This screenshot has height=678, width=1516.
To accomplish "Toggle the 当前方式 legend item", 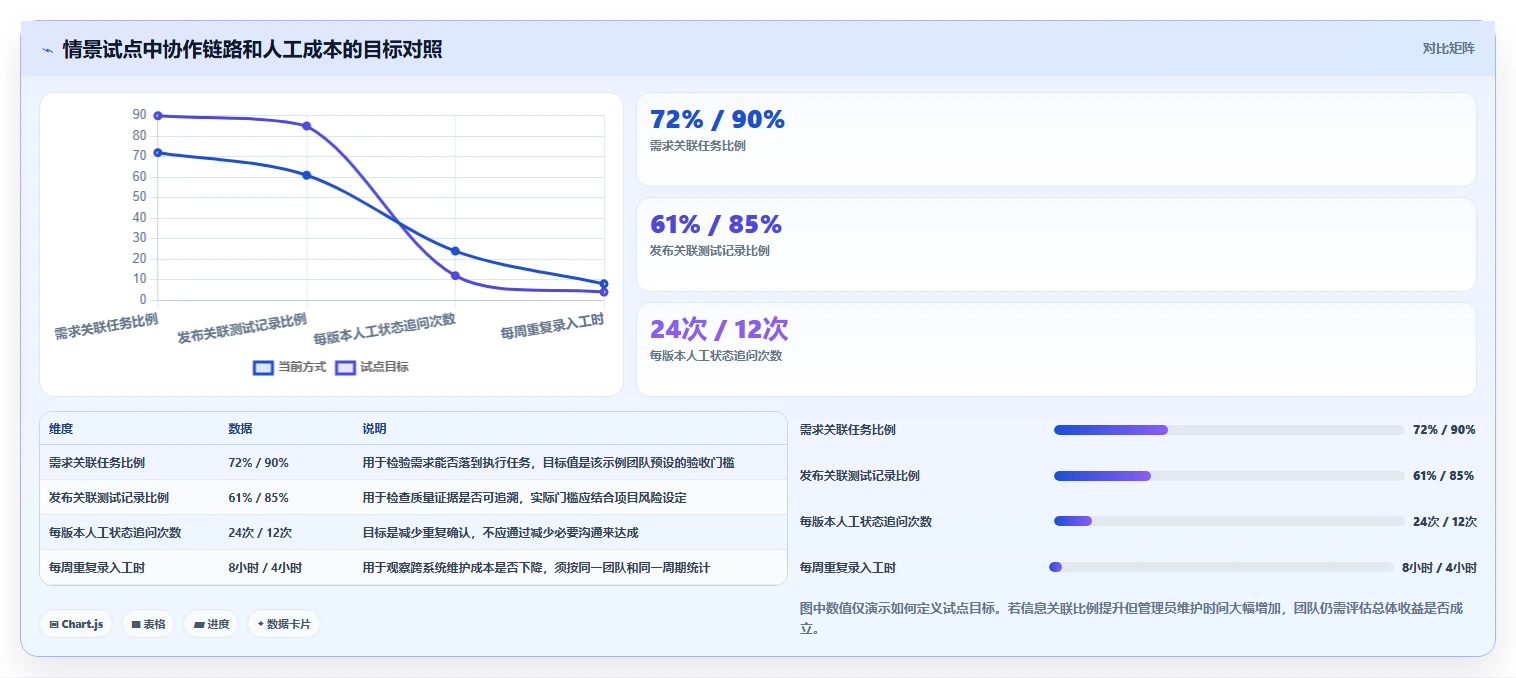I will [x=290, y=367].
